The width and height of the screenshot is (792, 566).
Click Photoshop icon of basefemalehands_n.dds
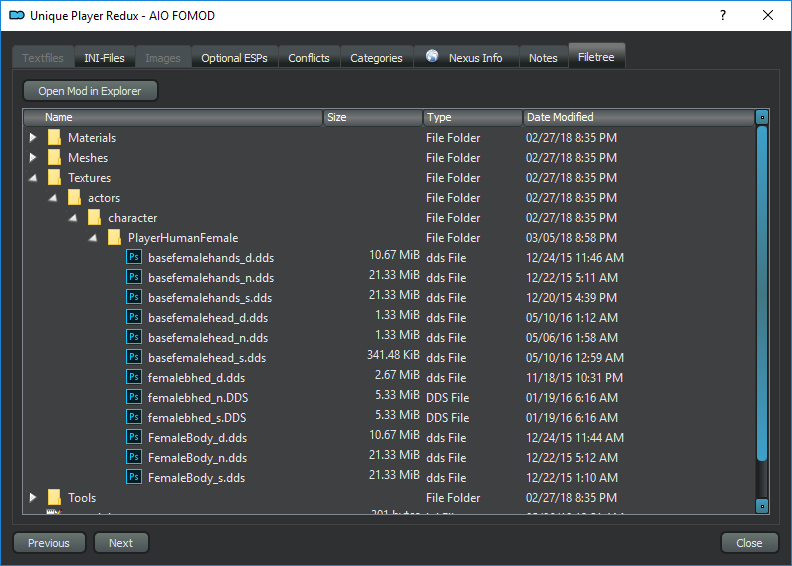(x=134, y=277)
